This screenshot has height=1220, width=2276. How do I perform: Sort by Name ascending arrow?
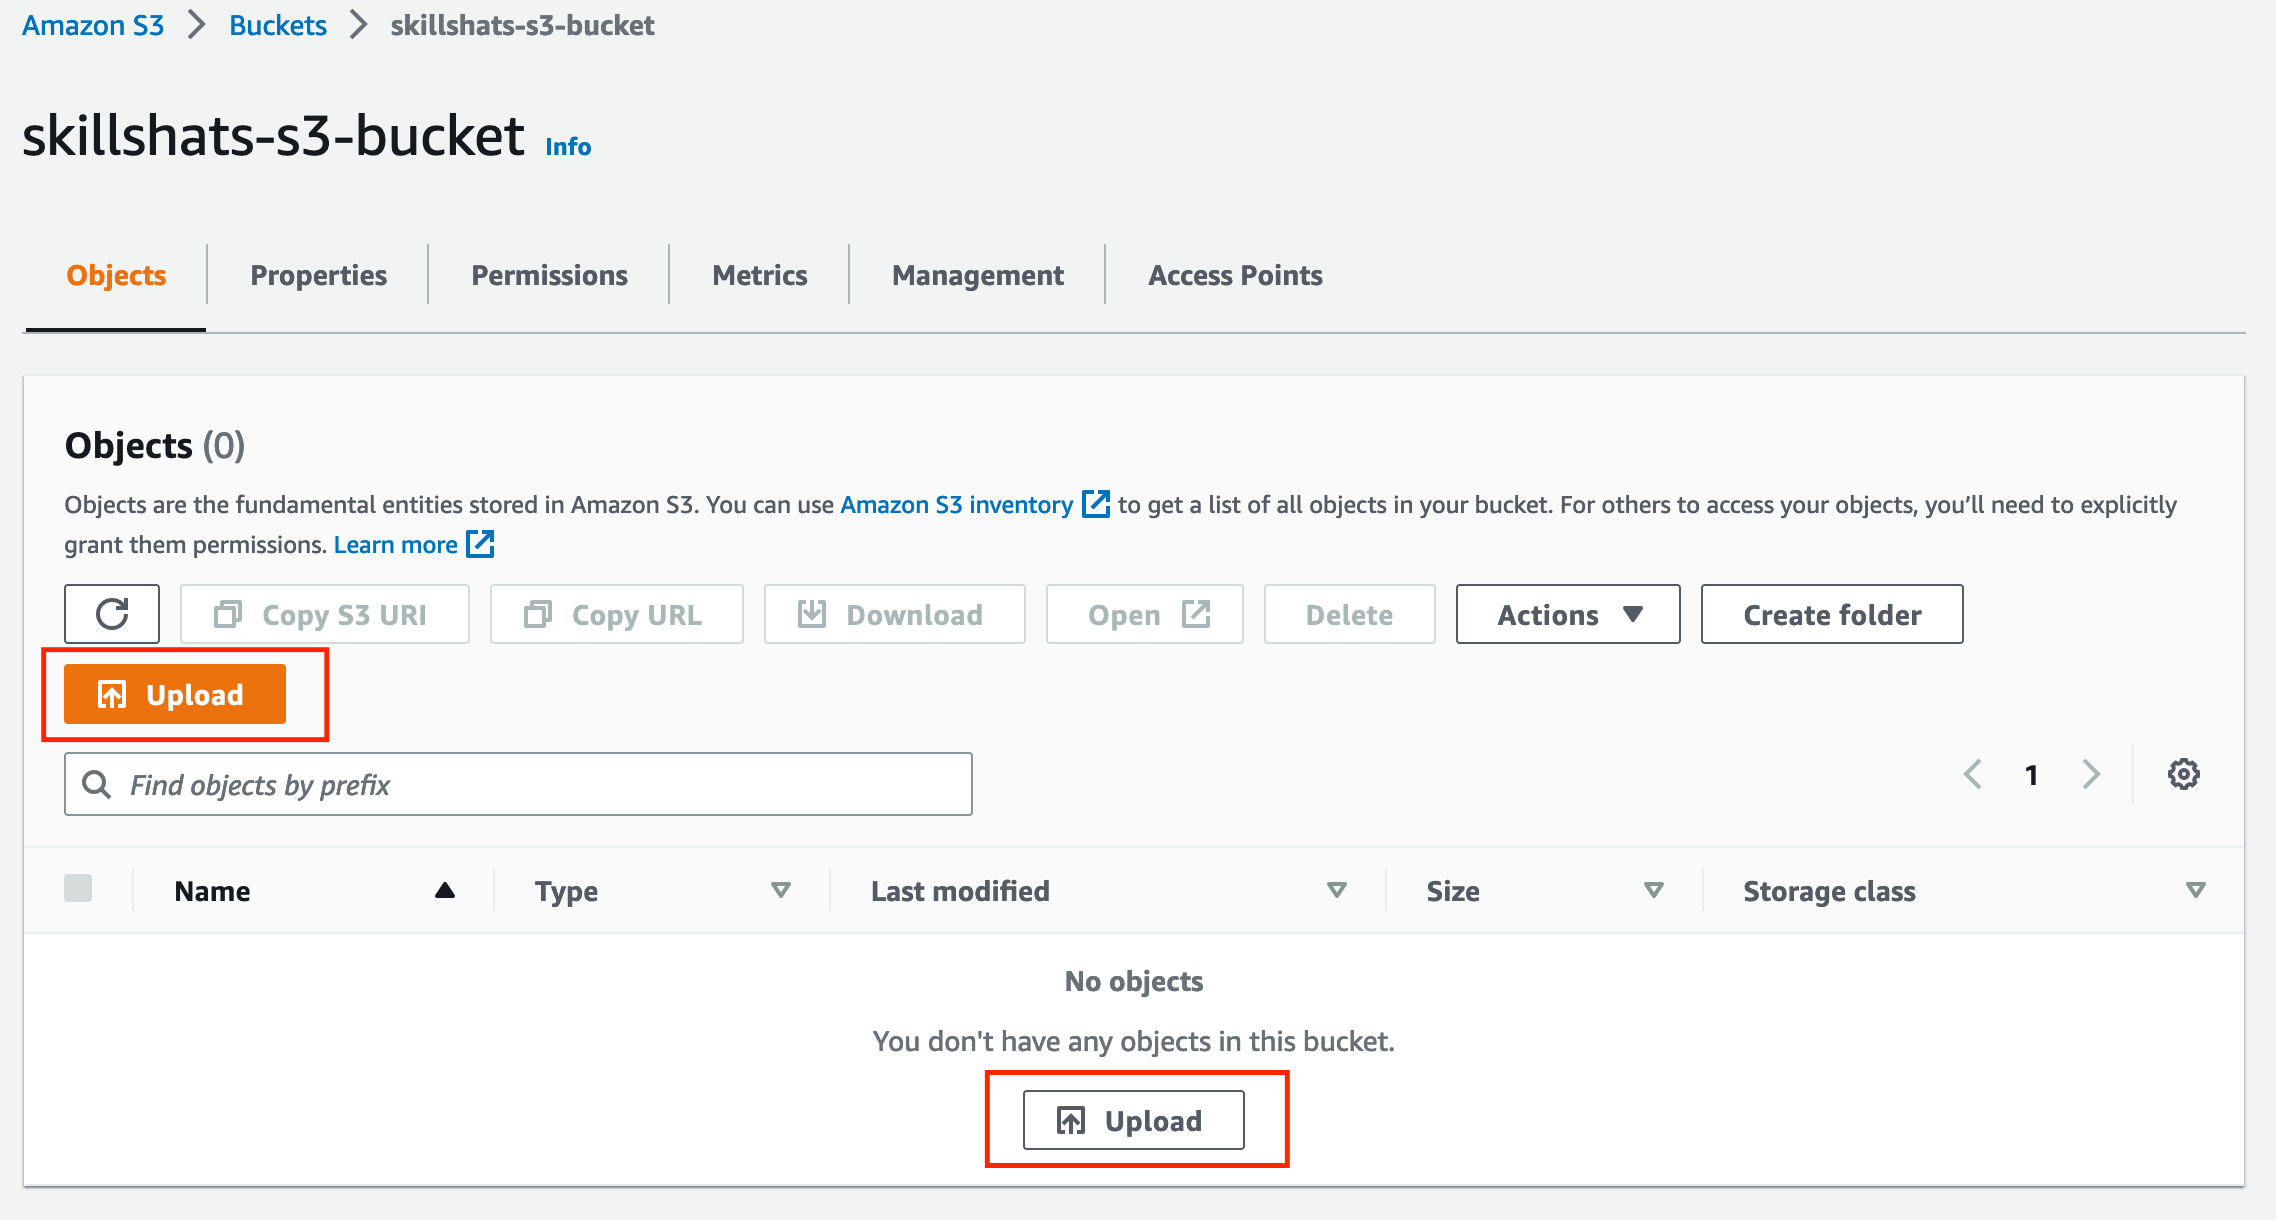tap(445, 890)
